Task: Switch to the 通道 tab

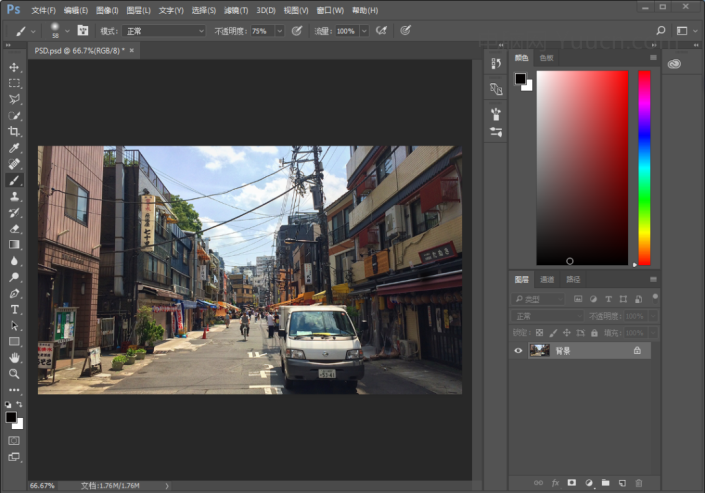Action: 547,279
